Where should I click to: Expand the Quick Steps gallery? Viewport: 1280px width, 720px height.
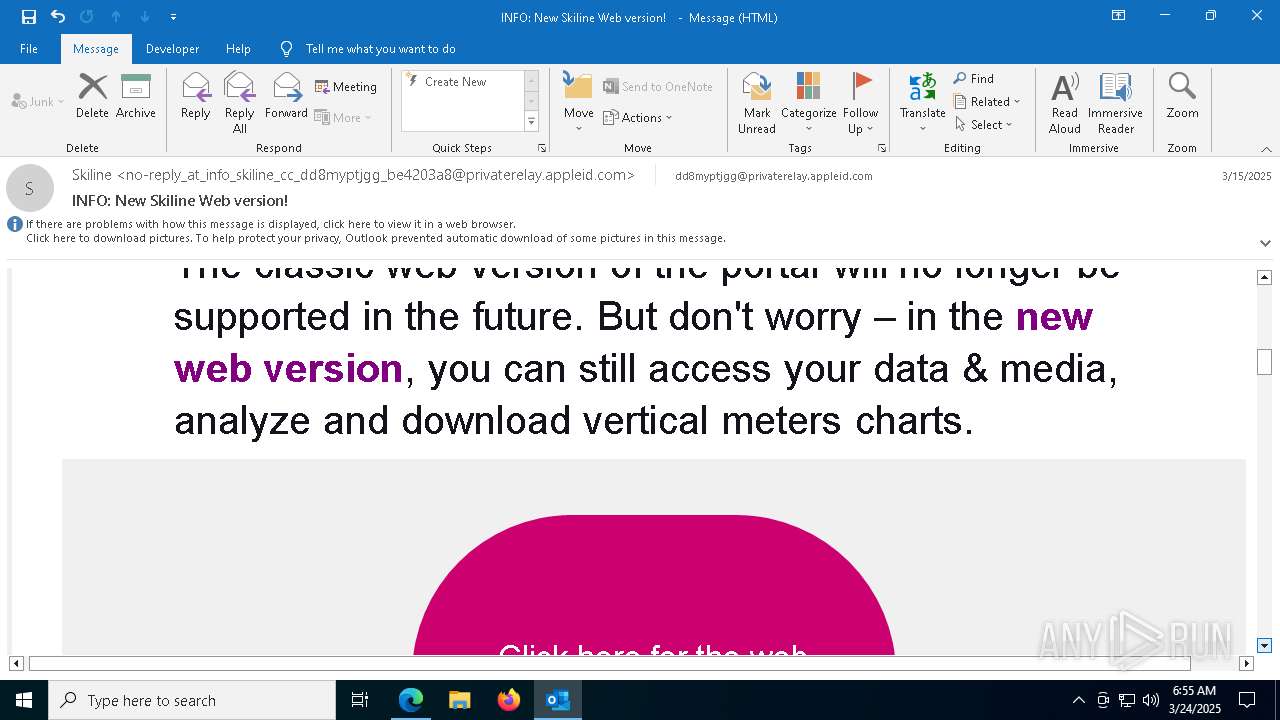coord(531,122)
